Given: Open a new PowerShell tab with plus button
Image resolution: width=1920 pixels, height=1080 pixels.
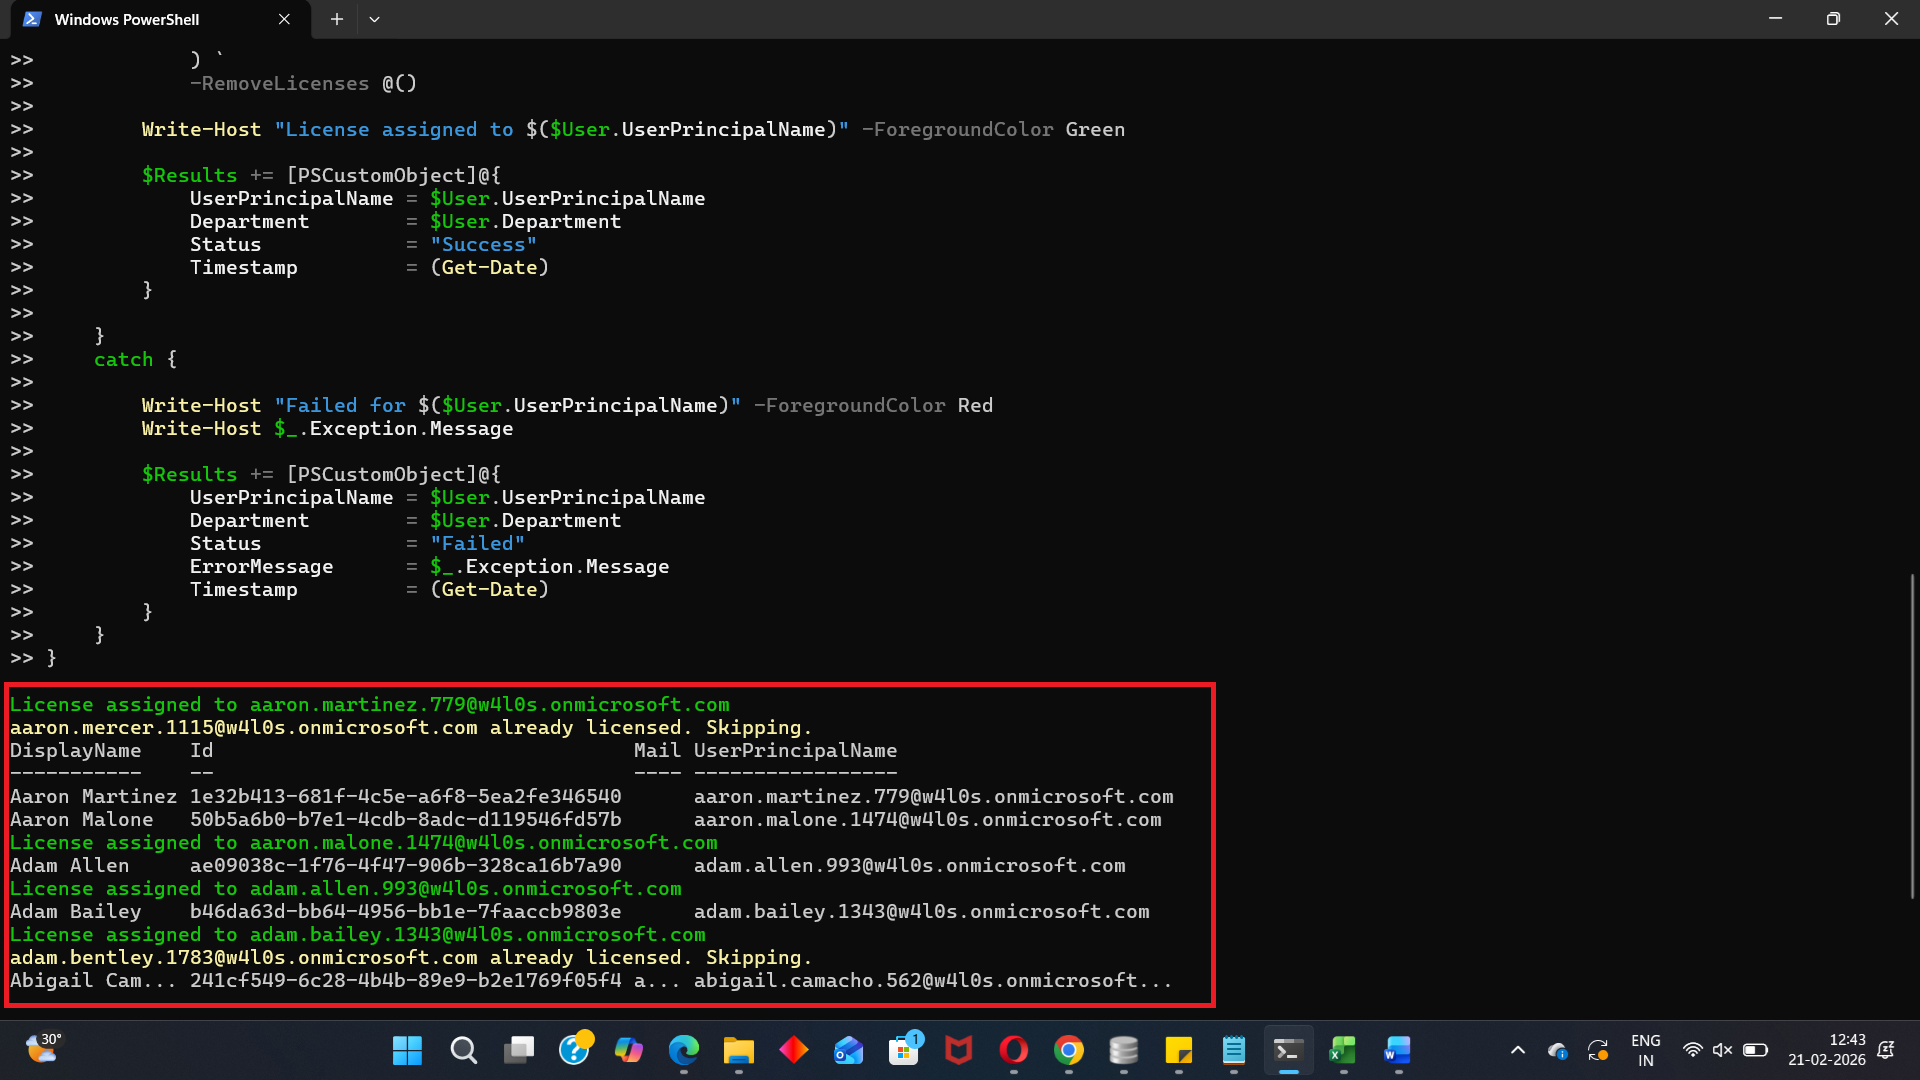Looking at the screenshot, I should coord(337,19).
